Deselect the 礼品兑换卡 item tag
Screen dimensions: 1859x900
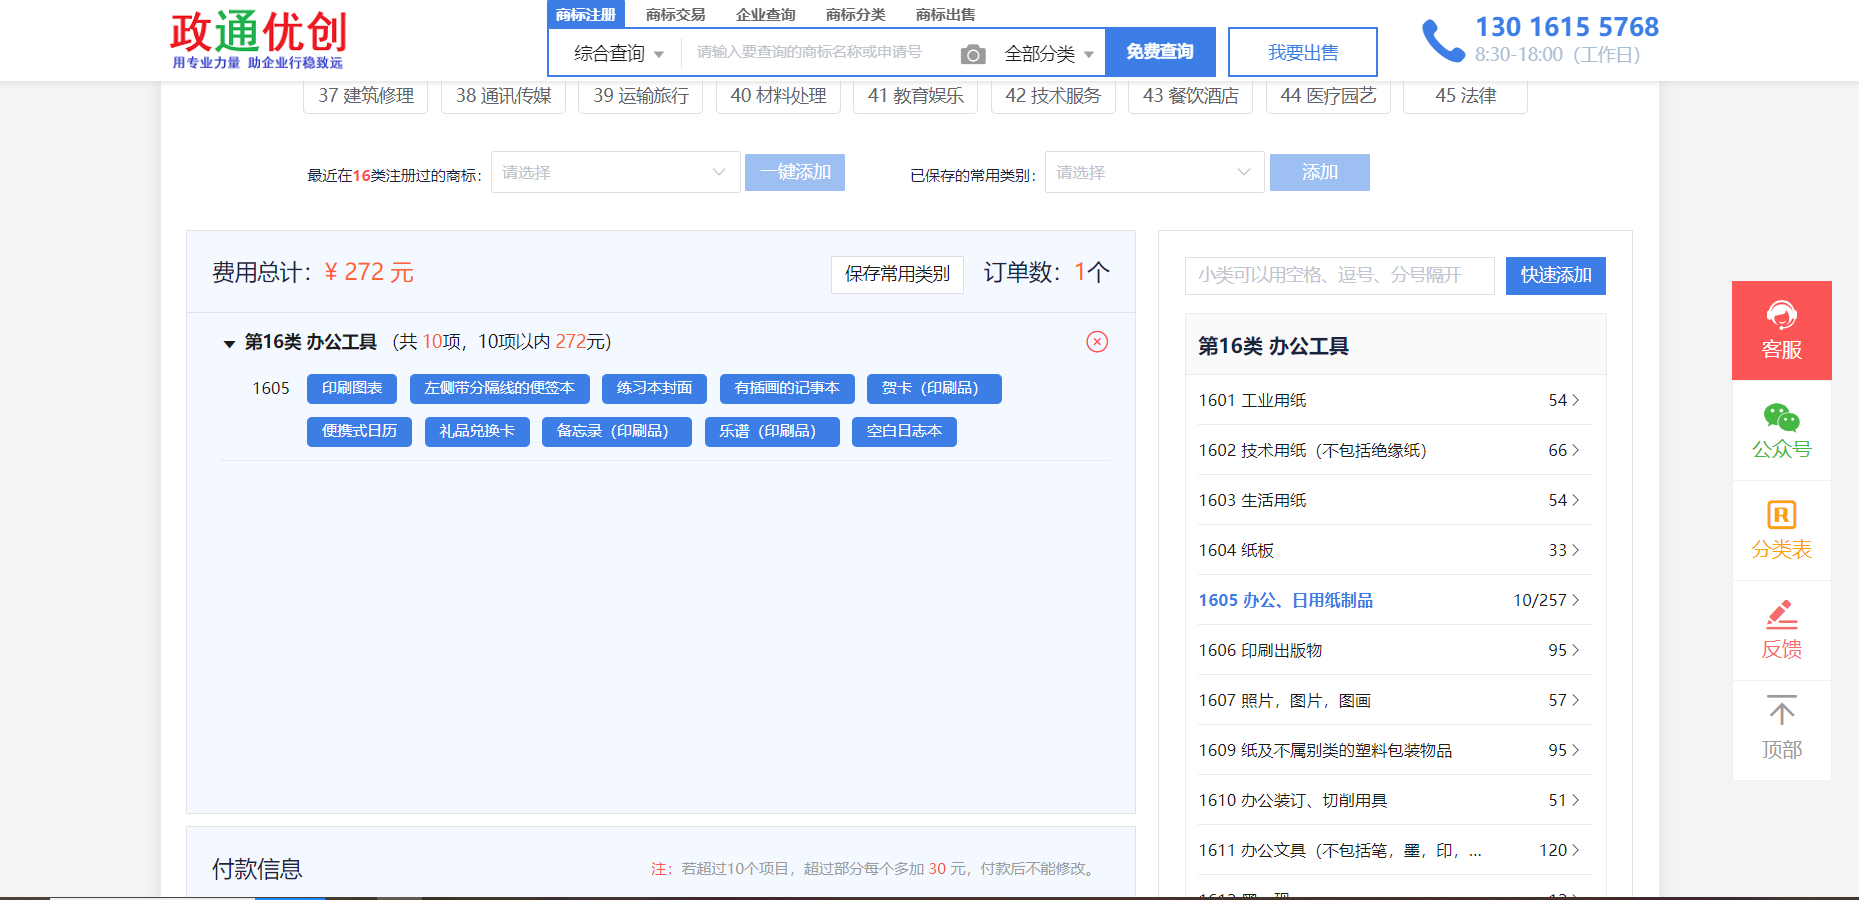477,431
